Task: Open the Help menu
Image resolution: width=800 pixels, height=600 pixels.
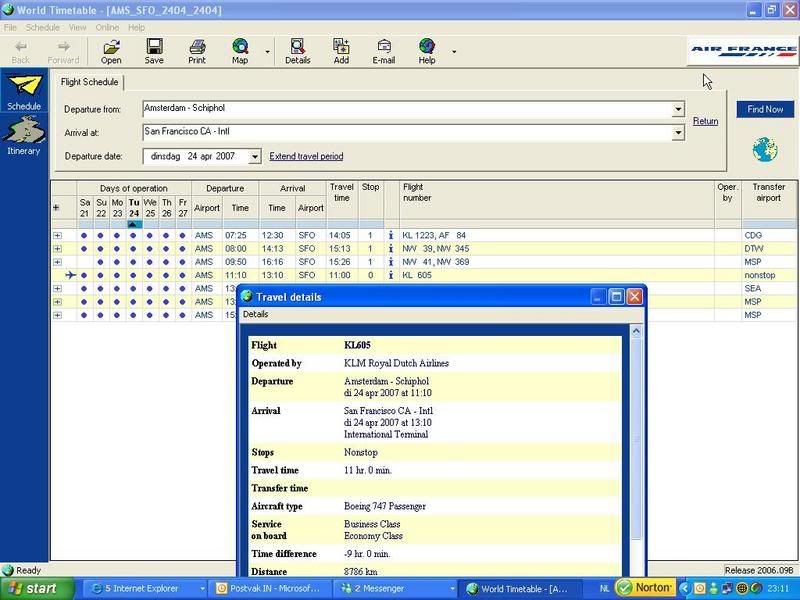Action: coord(136,28)
